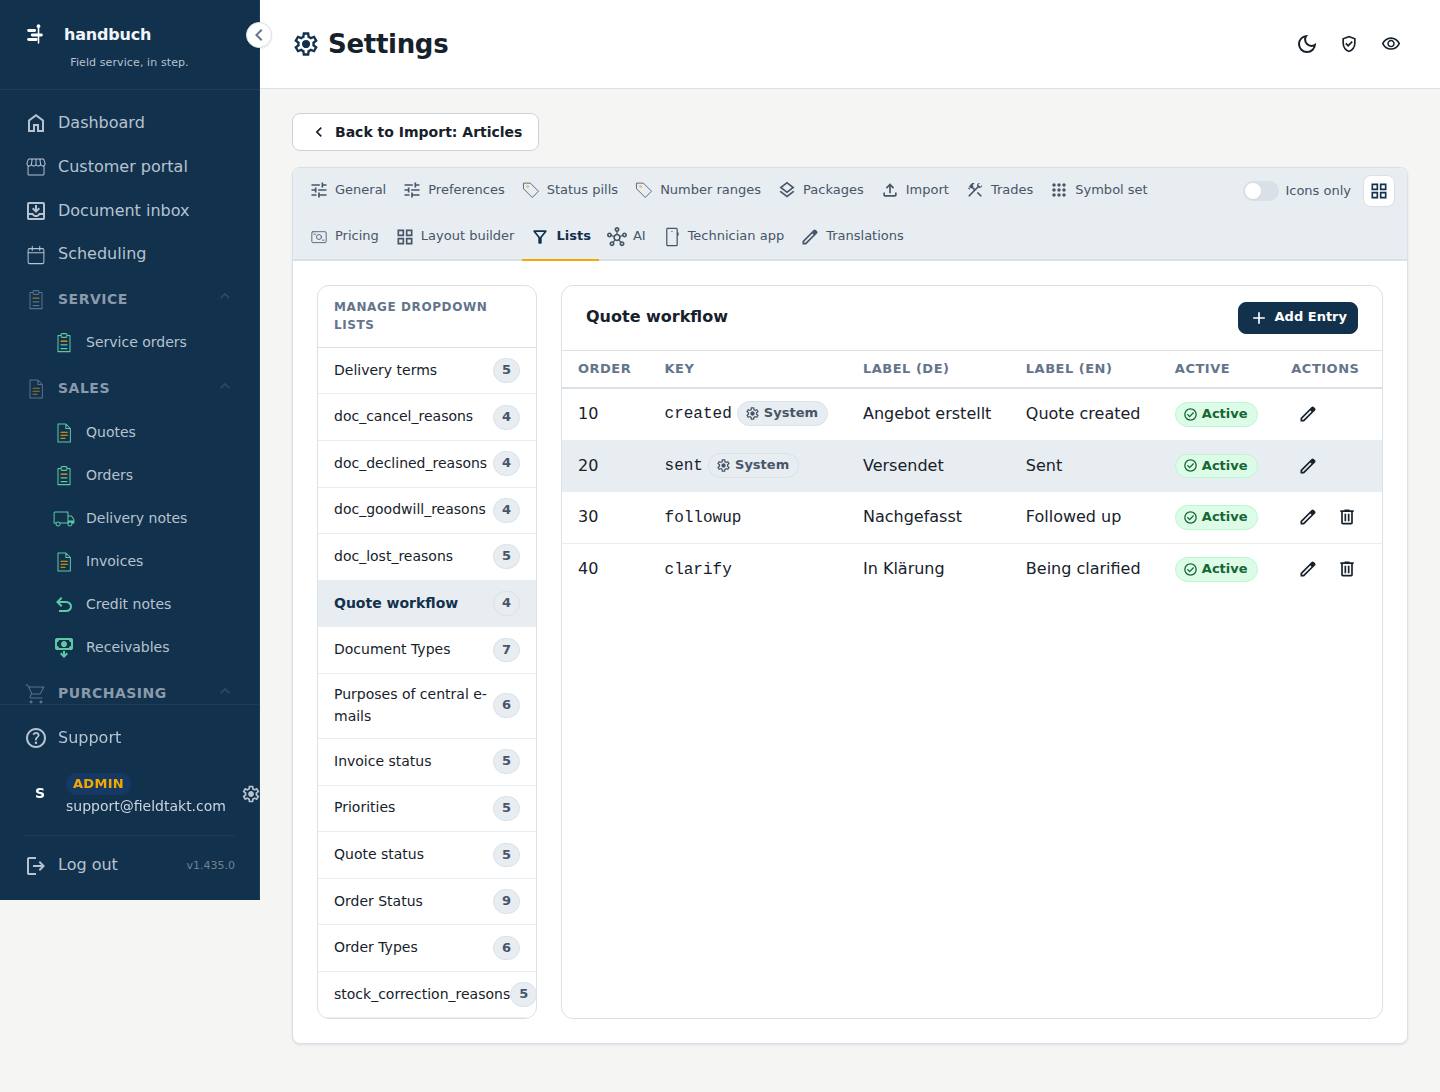Viewport: 1440px width, 1092px height.
Task: Click the eye icon in header
Action: 1391,44
